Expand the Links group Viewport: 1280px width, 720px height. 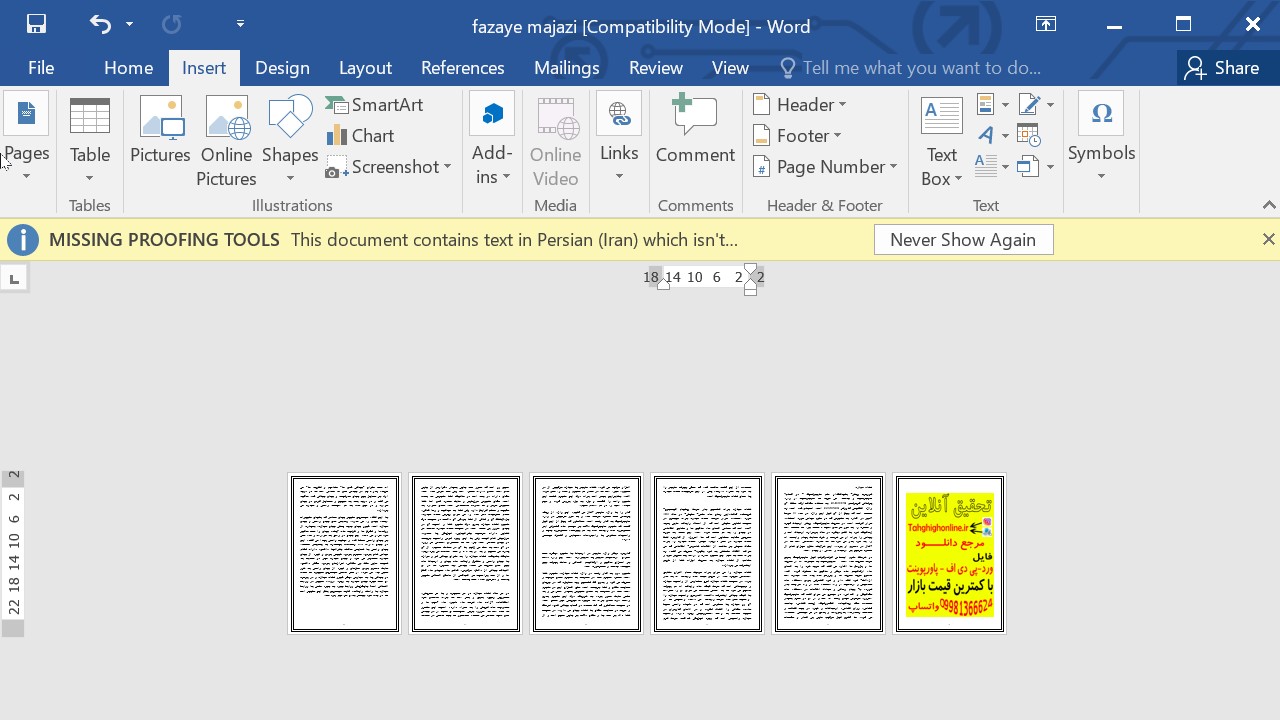tap(619, 140)
